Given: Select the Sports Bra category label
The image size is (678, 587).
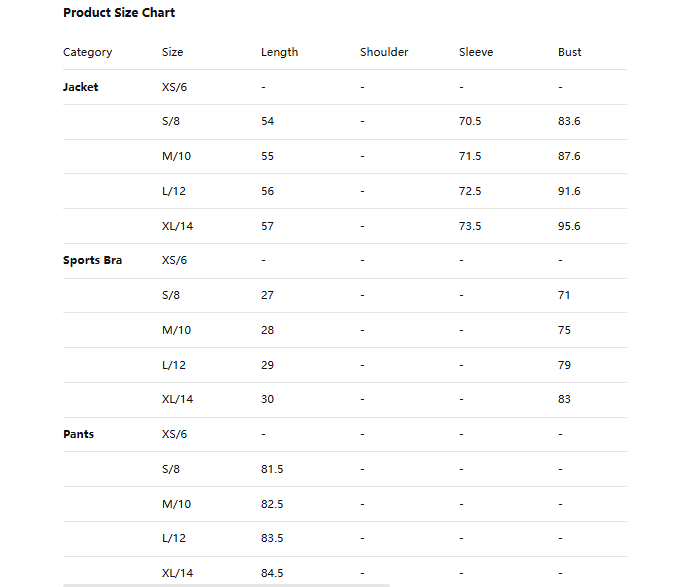Looking at the screenshot, I should 93,260.
